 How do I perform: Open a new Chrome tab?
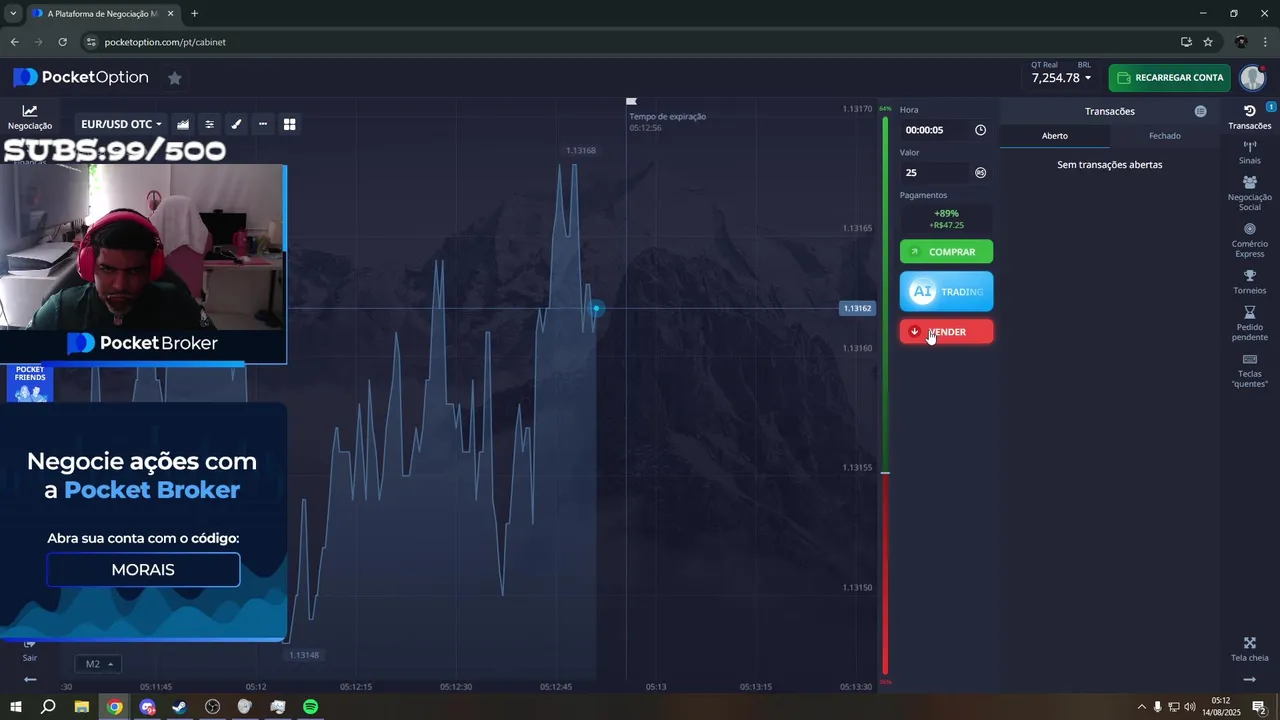194,14
